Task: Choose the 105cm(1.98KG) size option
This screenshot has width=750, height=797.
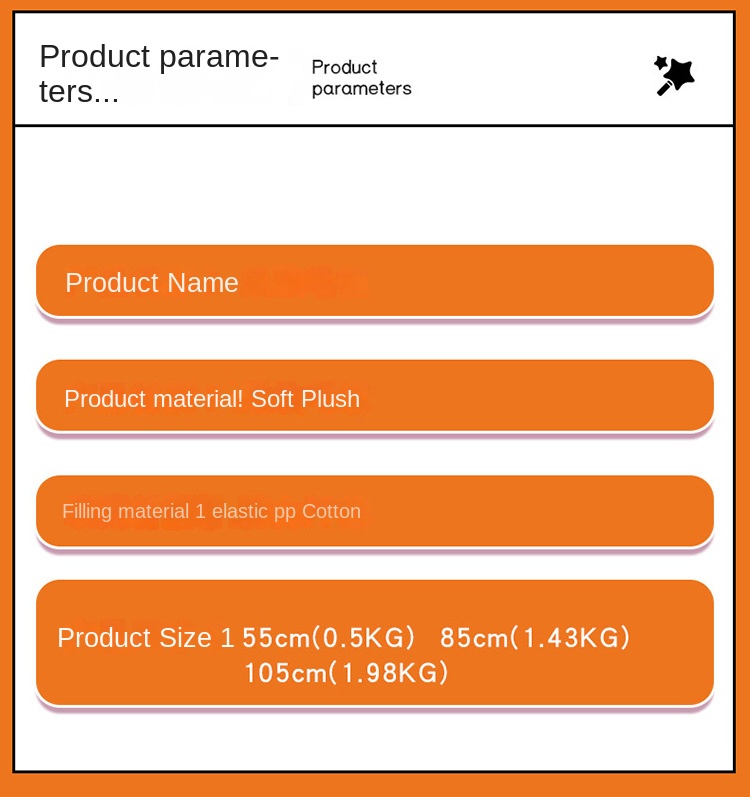Action: (346, 673)
